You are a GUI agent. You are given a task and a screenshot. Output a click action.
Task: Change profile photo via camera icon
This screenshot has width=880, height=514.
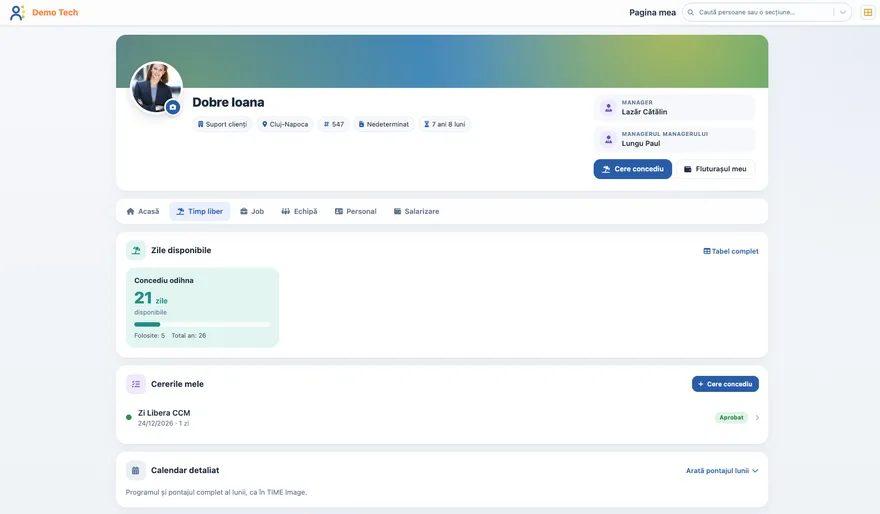[x=173, y=107]
